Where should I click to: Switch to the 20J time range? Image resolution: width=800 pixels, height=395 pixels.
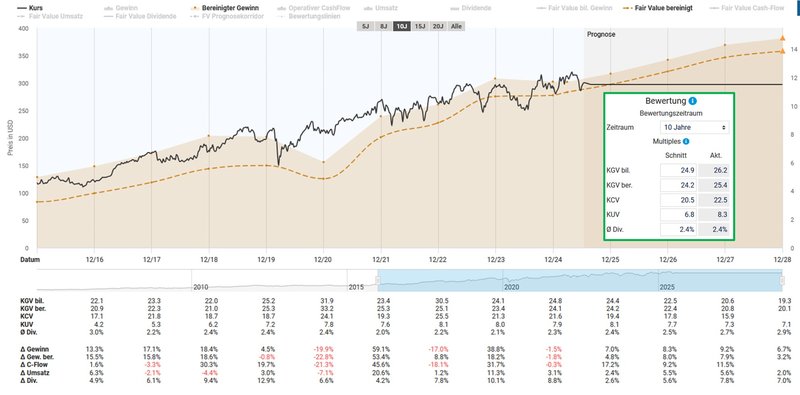(437, 27)
